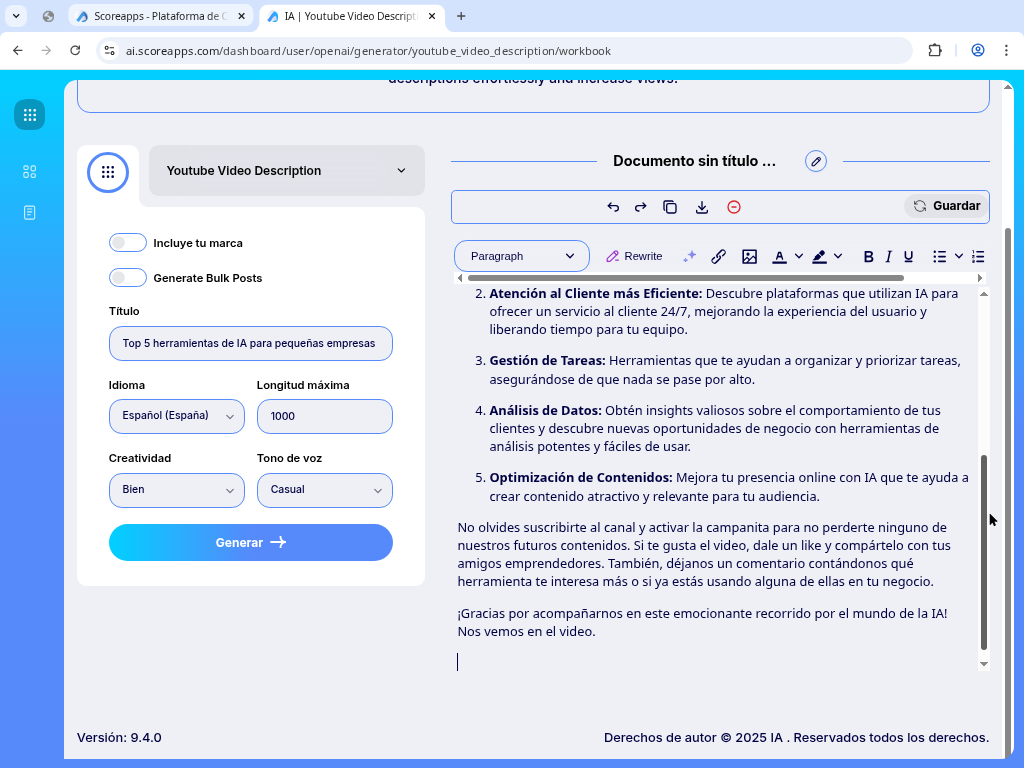Toggle underline formatting

(x=908, y=256)
